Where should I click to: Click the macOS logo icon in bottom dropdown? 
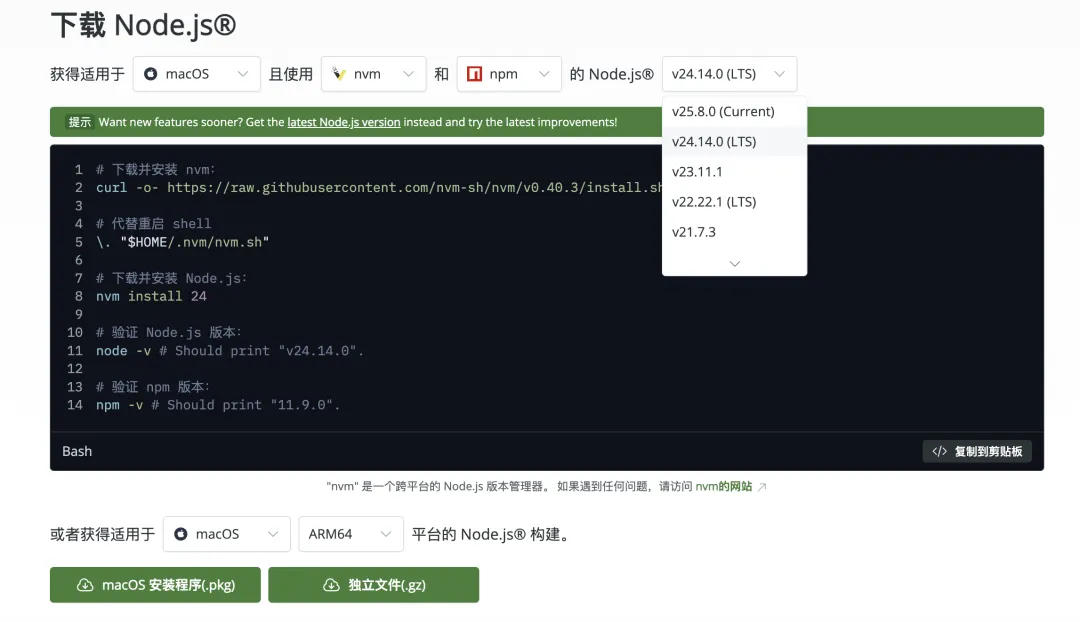point(180,534)
